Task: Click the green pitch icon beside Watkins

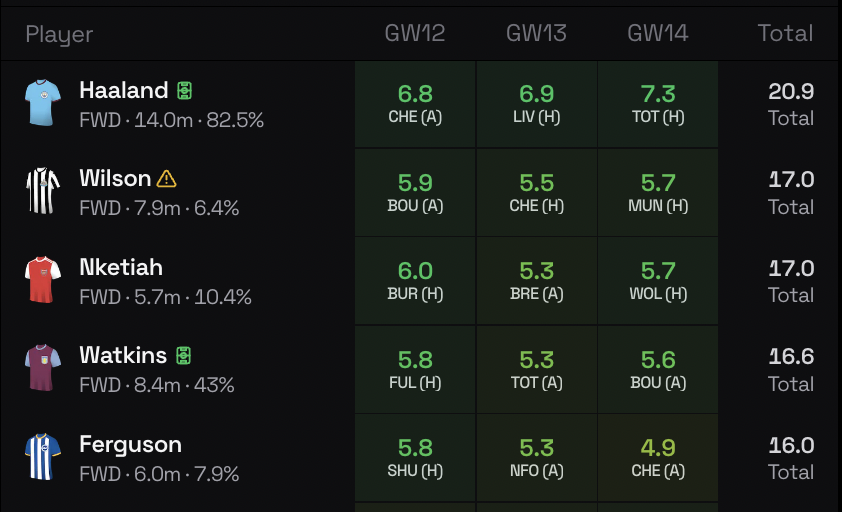Action: (x=183, y=356)
